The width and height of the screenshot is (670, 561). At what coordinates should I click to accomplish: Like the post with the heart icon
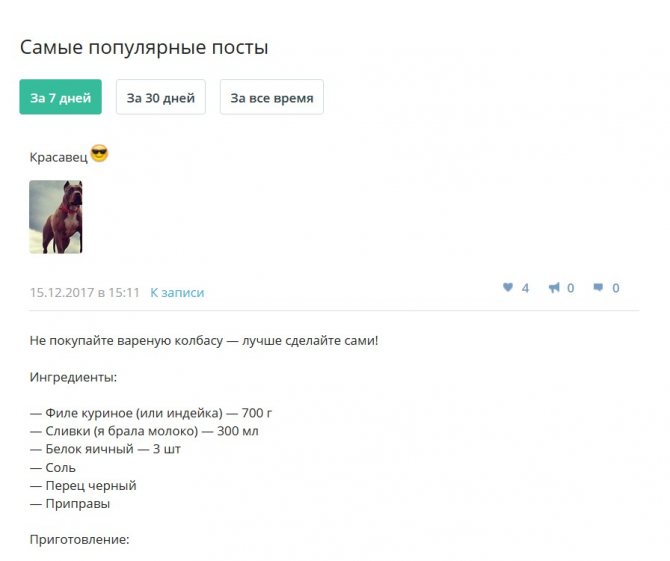click(x=508, y=288)
